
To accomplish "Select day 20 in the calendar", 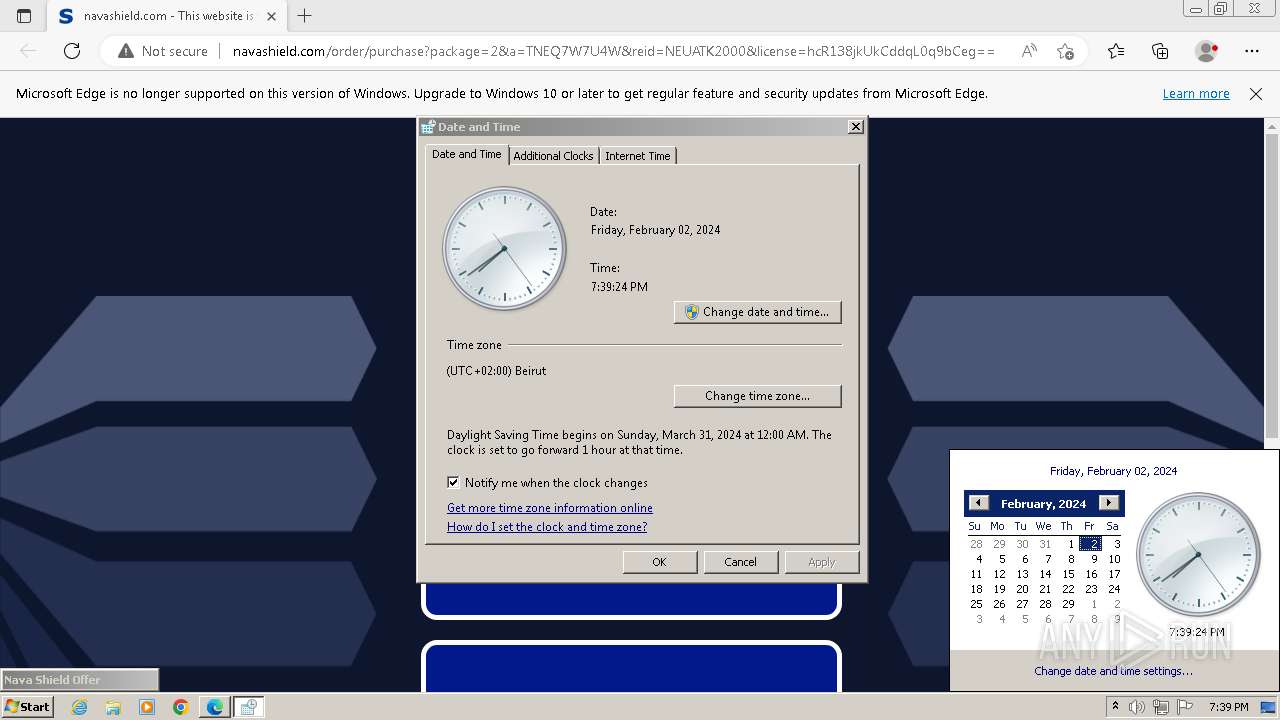I will coord(1022,589).
